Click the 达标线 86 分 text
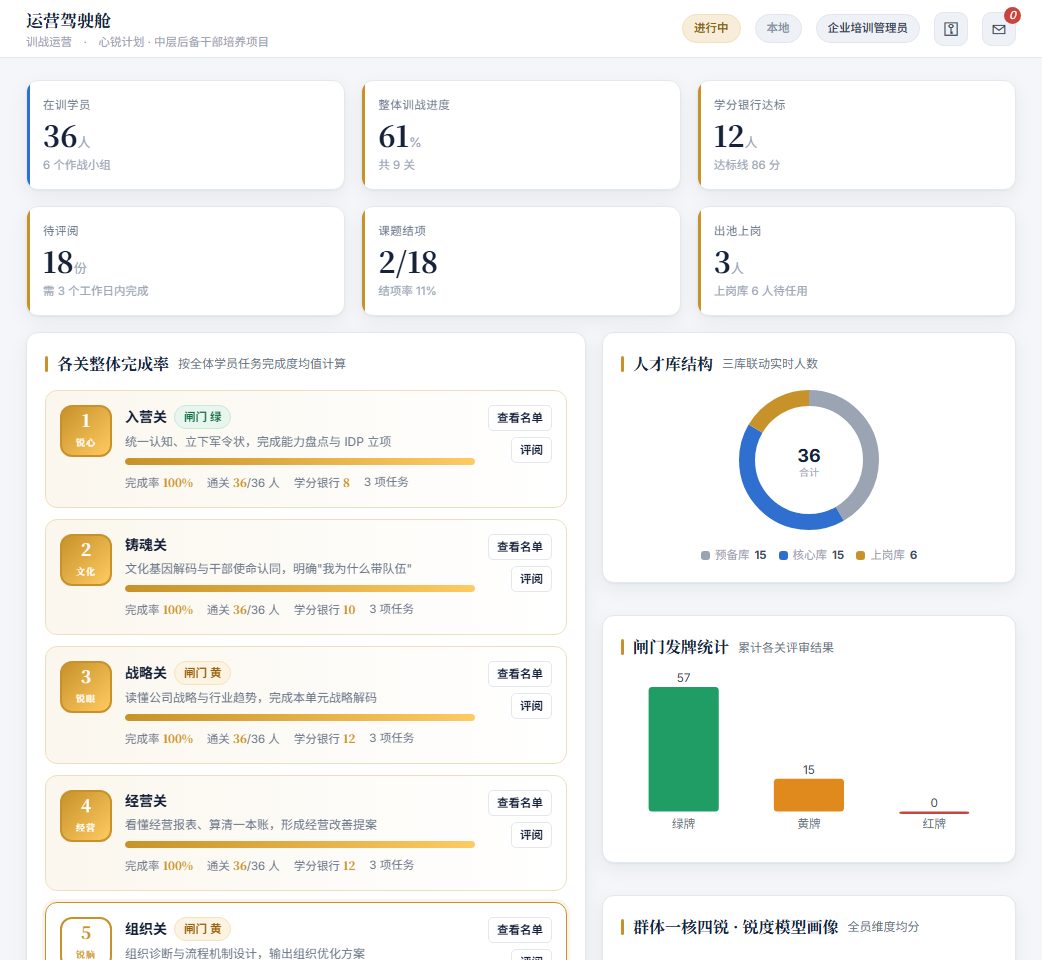 746,165
